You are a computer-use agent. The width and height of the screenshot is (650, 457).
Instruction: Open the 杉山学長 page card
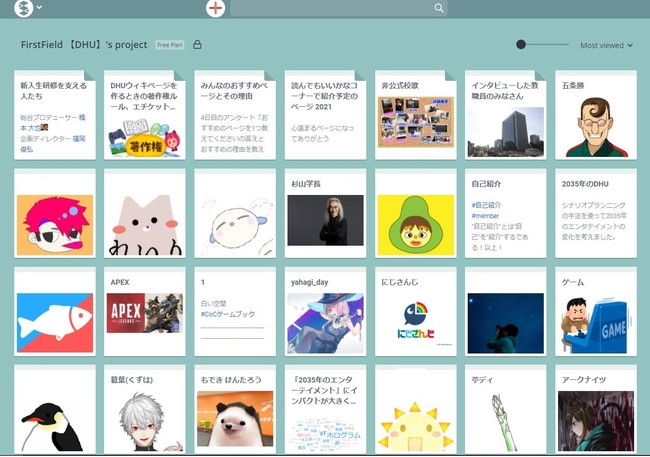(x=325, y=212)
